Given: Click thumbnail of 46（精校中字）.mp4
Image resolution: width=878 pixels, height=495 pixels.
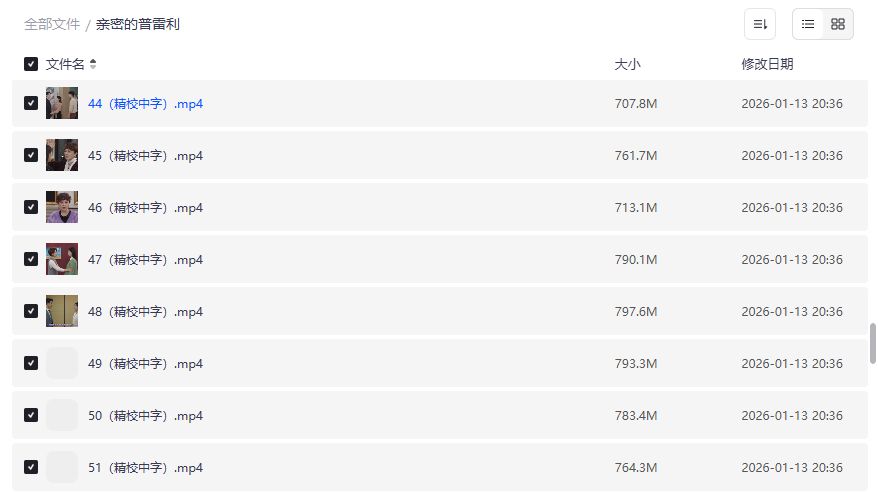Looking at the screenshot, I should click(62, 207).
